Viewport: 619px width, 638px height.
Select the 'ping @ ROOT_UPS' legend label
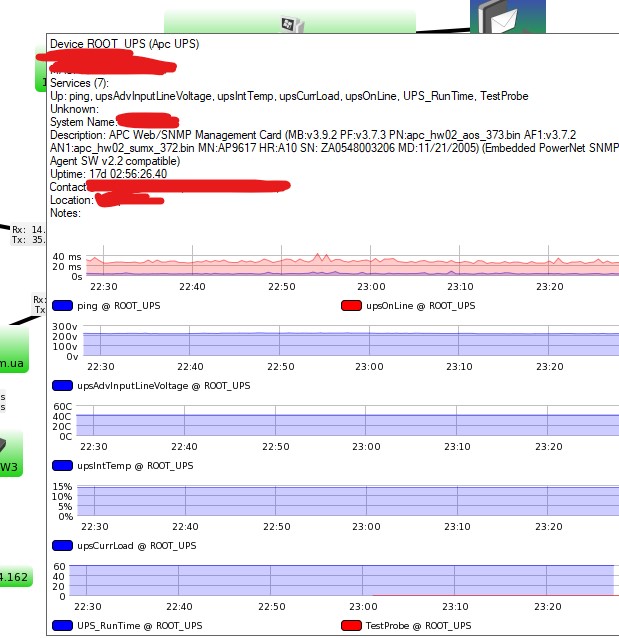point(119,306)
